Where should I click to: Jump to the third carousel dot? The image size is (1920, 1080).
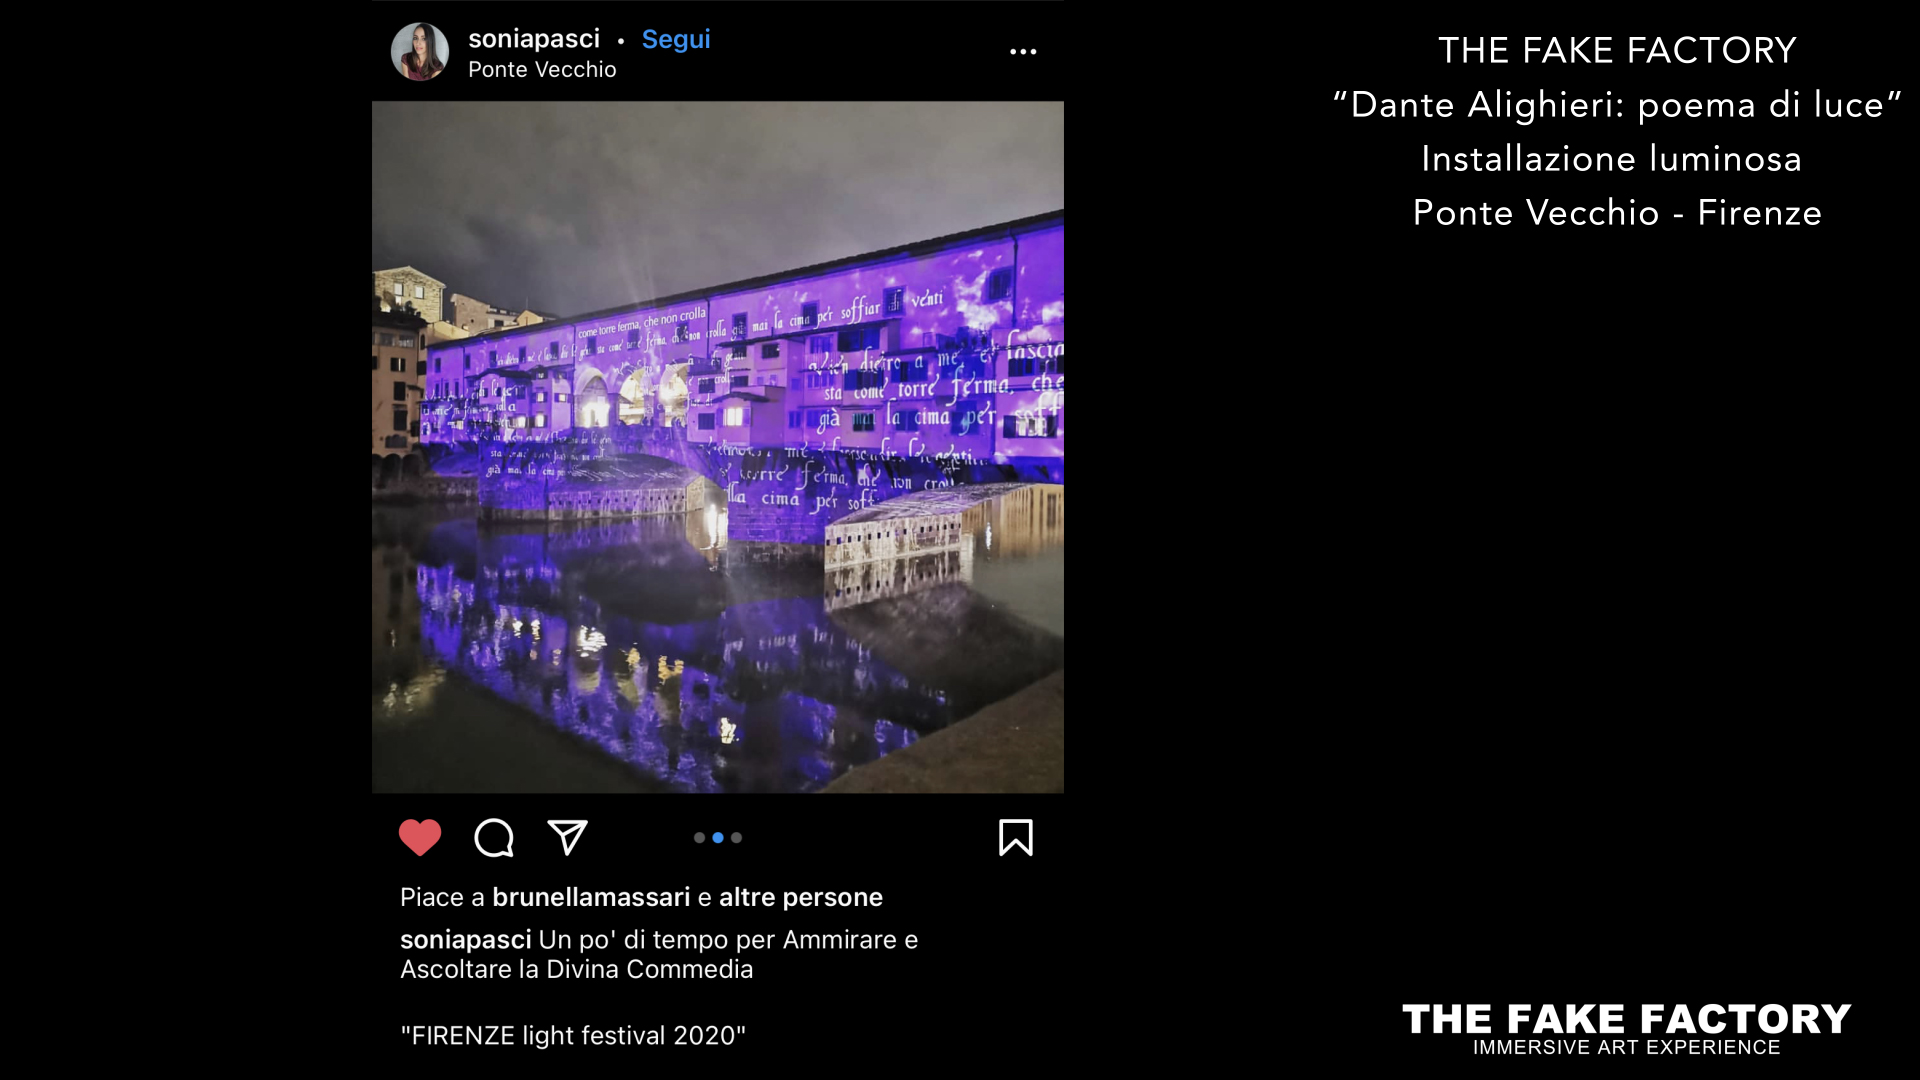click(x=737, y=838)
